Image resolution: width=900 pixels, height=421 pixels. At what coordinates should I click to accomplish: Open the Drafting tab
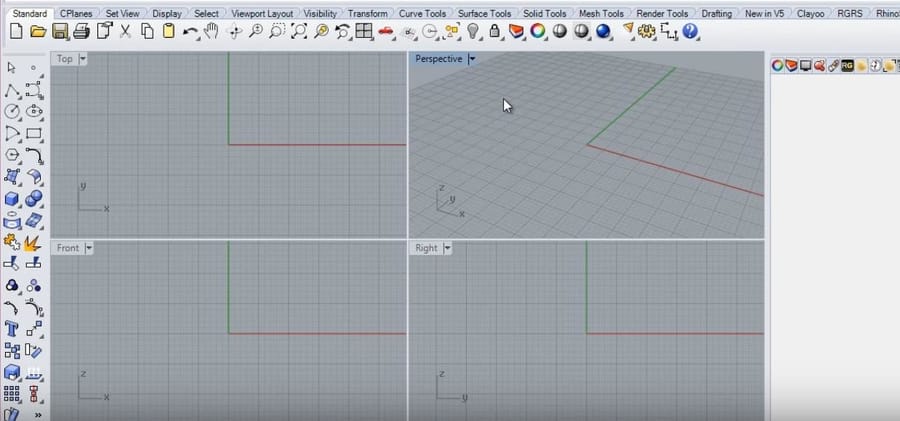tap(717, 13)
